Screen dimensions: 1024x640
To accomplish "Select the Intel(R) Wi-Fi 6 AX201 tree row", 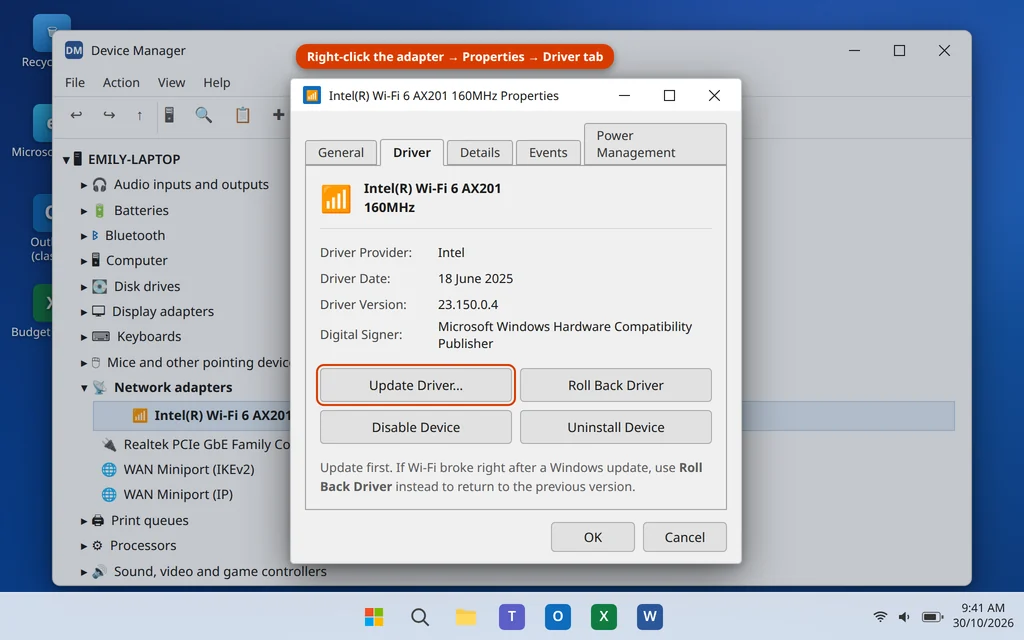I will coord(191,415).
